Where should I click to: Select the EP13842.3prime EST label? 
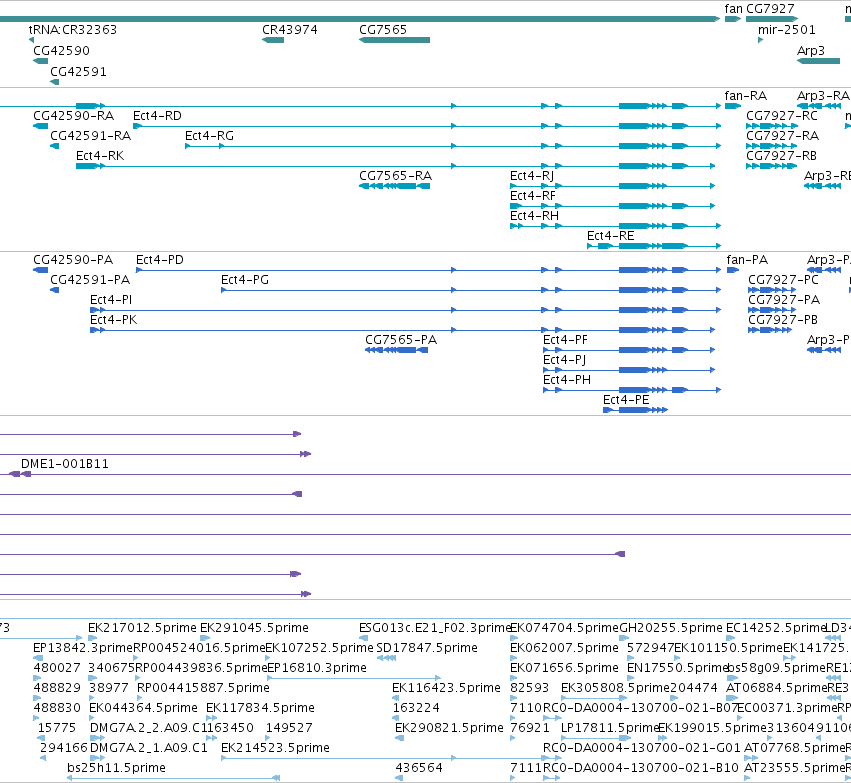(83, 648)
